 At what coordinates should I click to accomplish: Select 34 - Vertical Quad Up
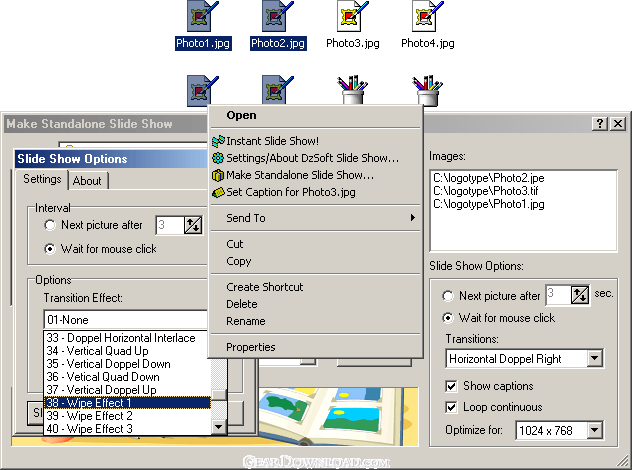click(x=127, y=351)
